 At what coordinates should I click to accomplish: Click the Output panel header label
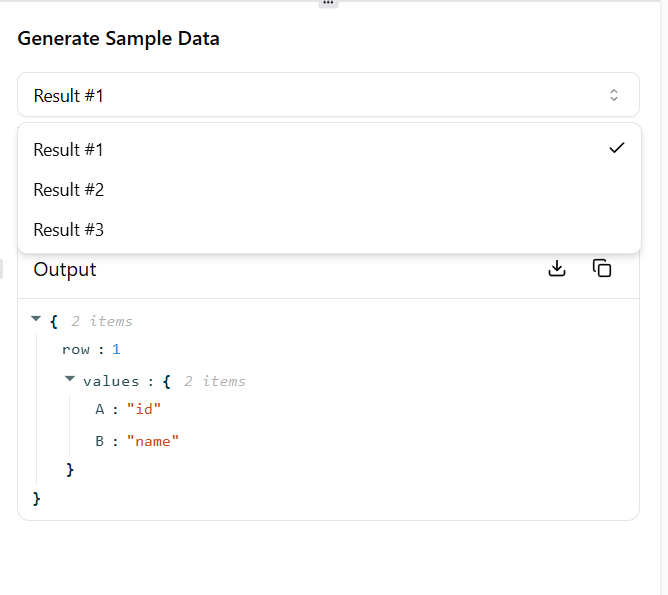65,270
